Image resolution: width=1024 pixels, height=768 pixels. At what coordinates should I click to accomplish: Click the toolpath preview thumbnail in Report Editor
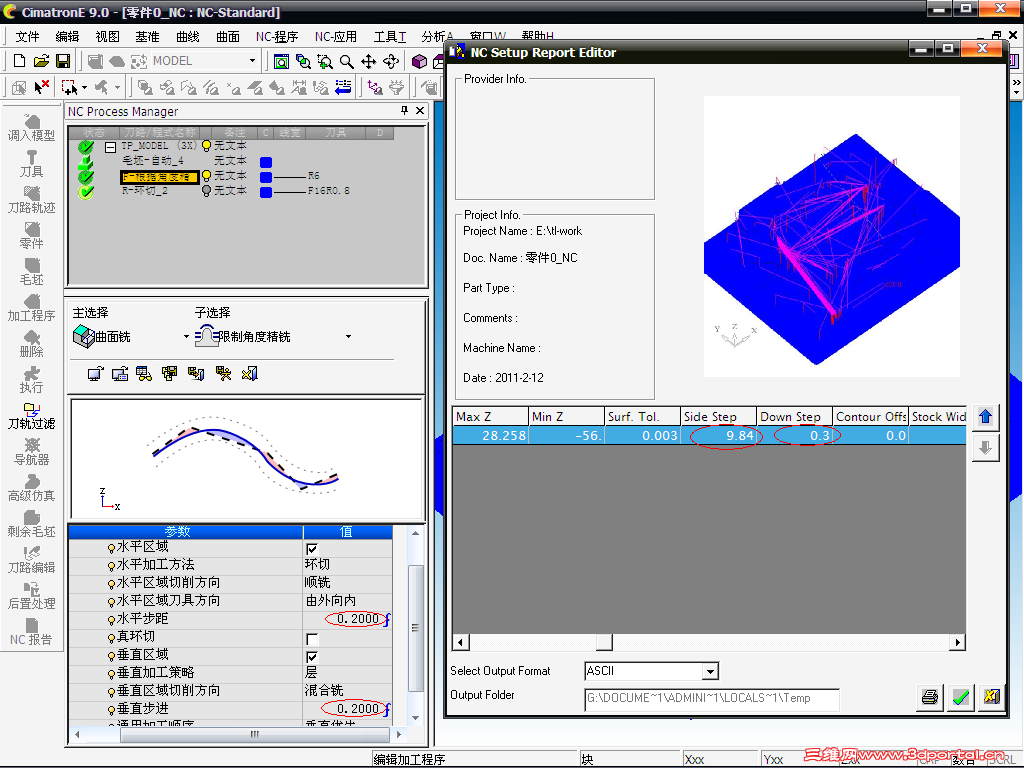click(831, 236)
